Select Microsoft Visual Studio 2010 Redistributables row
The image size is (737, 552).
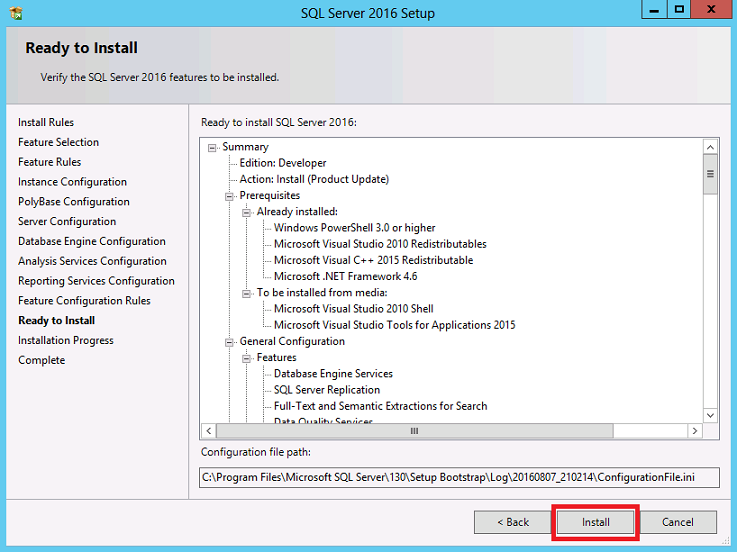pyautogui.click(x=380, y=244)
